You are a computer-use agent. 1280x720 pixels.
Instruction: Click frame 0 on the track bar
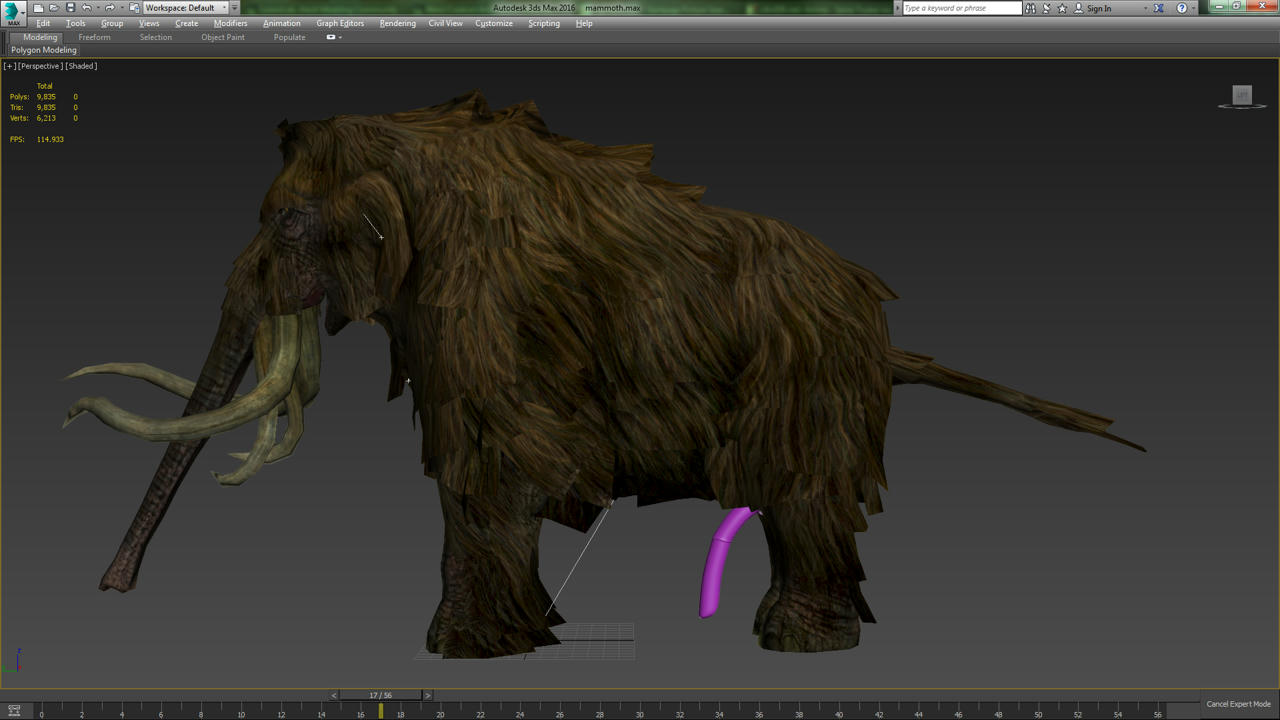[41, 712]
